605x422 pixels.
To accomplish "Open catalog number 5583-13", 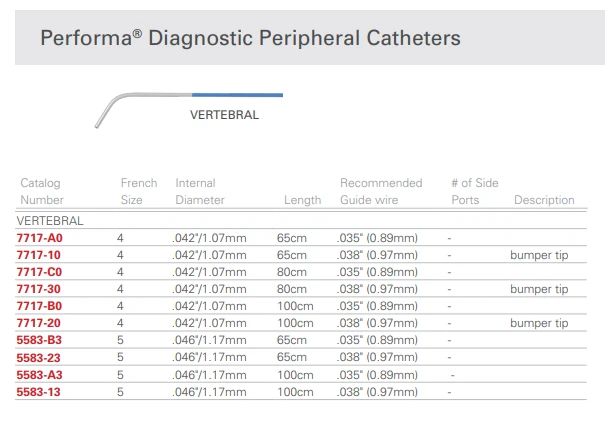I will click(x=39, y=392).
